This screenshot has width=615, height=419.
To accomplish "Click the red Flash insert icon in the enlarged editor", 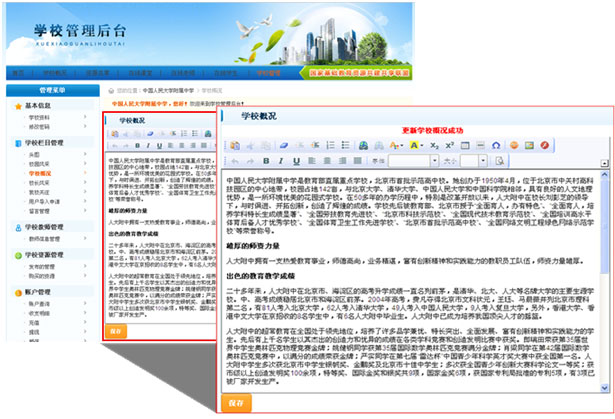I will (x=544, y=145).
